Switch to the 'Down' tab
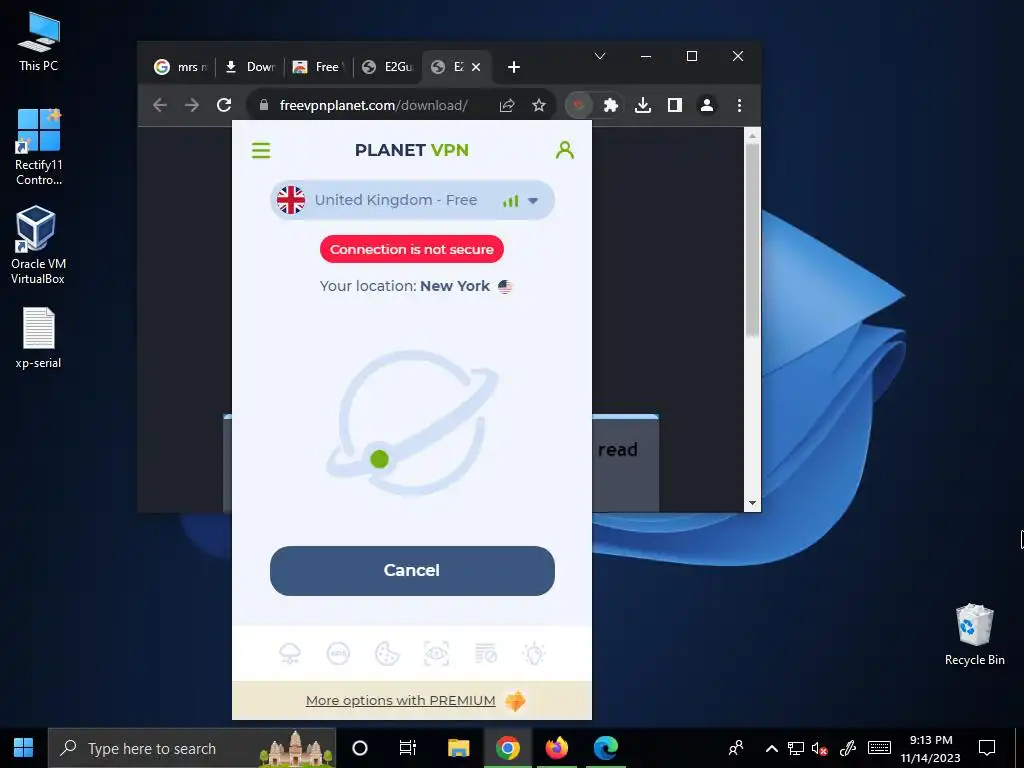Screen dimensions: 1024x768 (250, 67)
